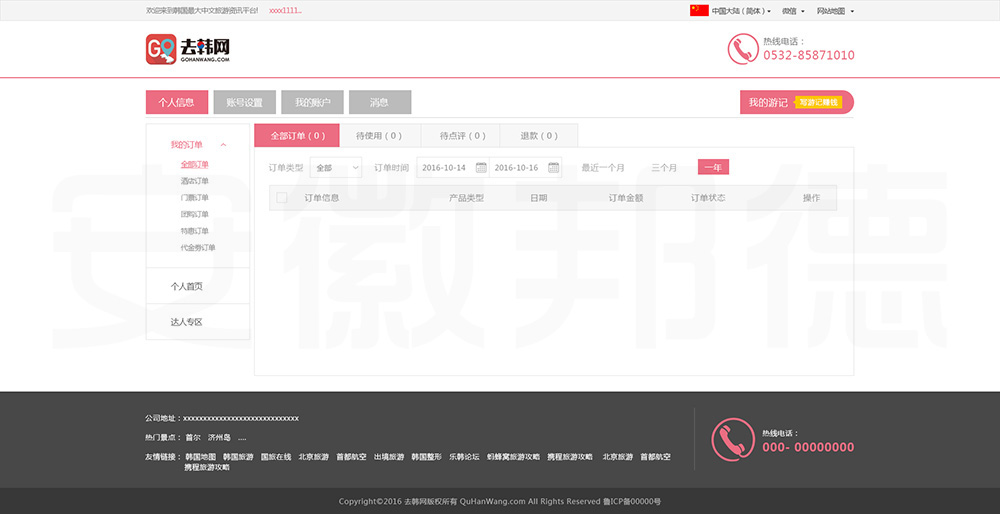Image resolution: width=1000 pixels, height=514 pixels.
Task: Click the 我的游记 button
Action: [x=767, y=102]
